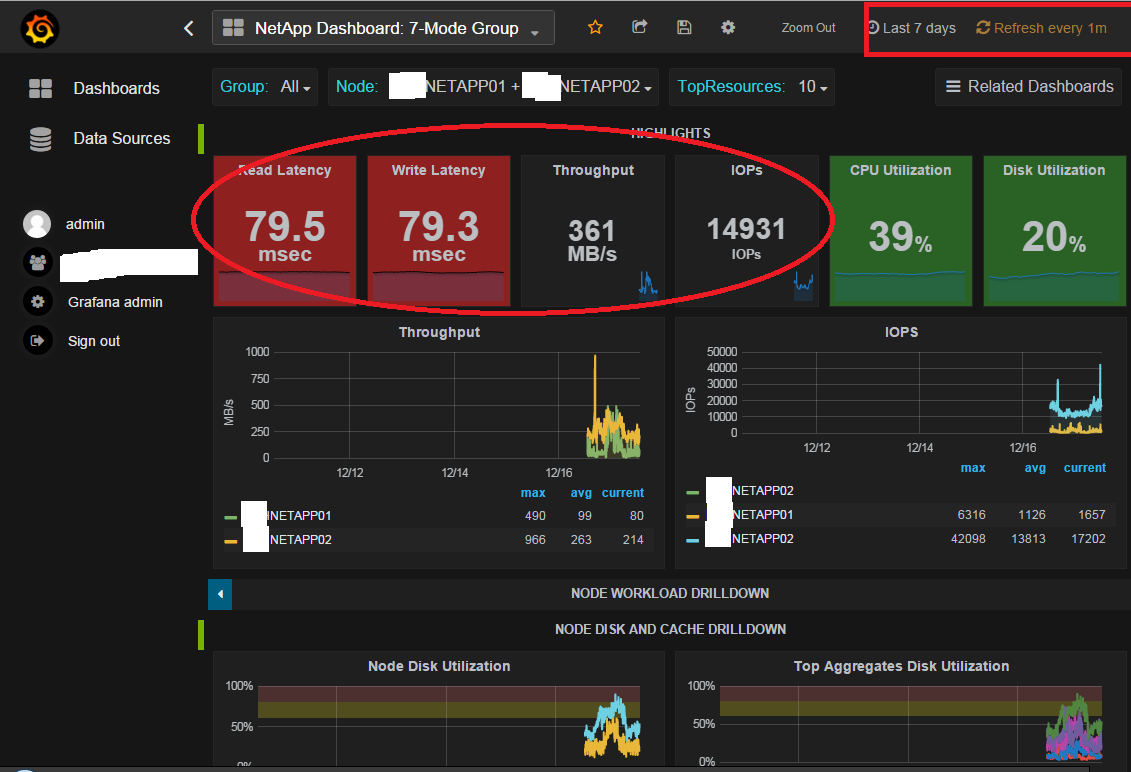1131x772 pixels.
Task: Toggle cyan NETAPP02 series in IOPS legend
Action: [762, 540]
